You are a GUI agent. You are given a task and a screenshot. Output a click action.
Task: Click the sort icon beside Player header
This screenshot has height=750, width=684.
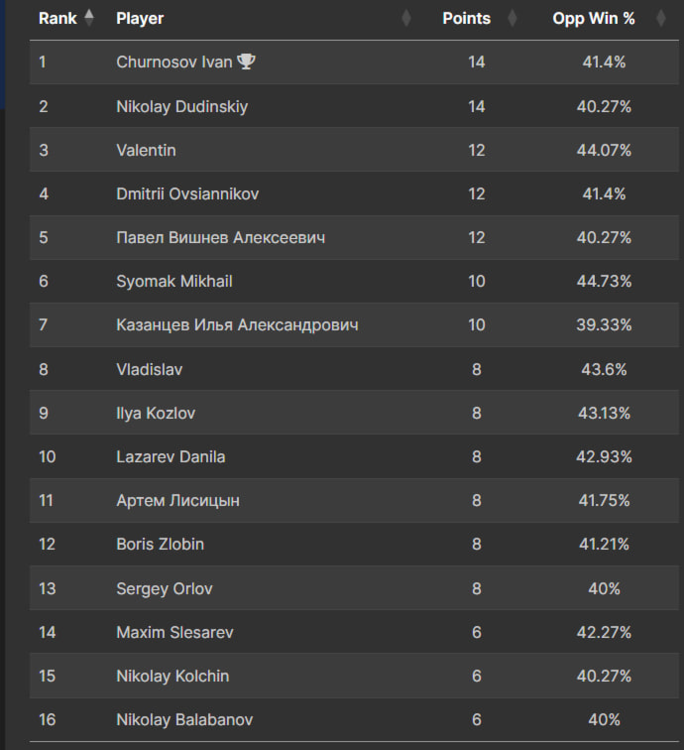[x=406, y=18]
